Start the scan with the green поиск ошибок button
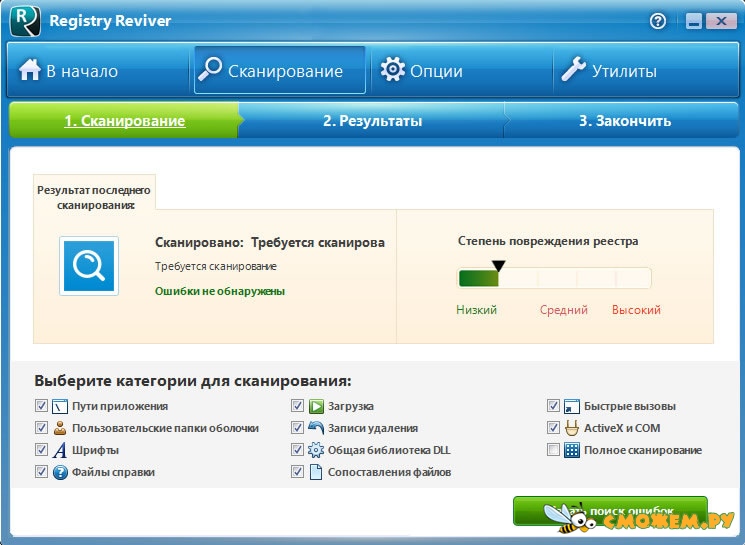This screenshot has width=745, height=545. [x=610, y=511]
